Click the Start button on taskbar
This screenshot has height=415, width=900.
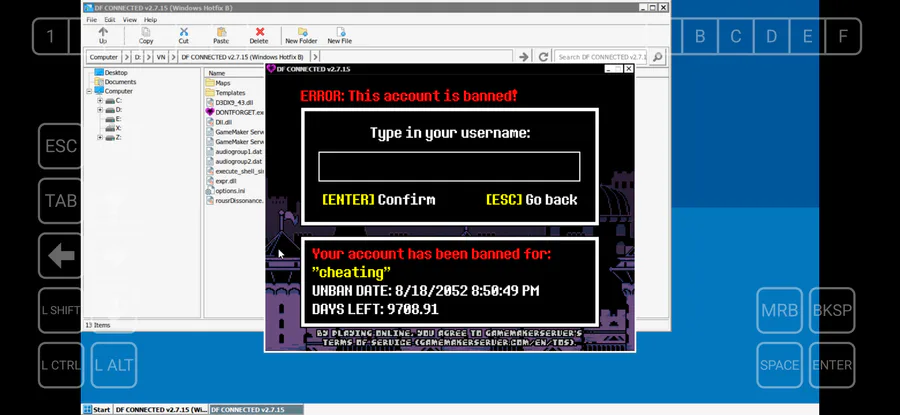click(x=97, y=410)
